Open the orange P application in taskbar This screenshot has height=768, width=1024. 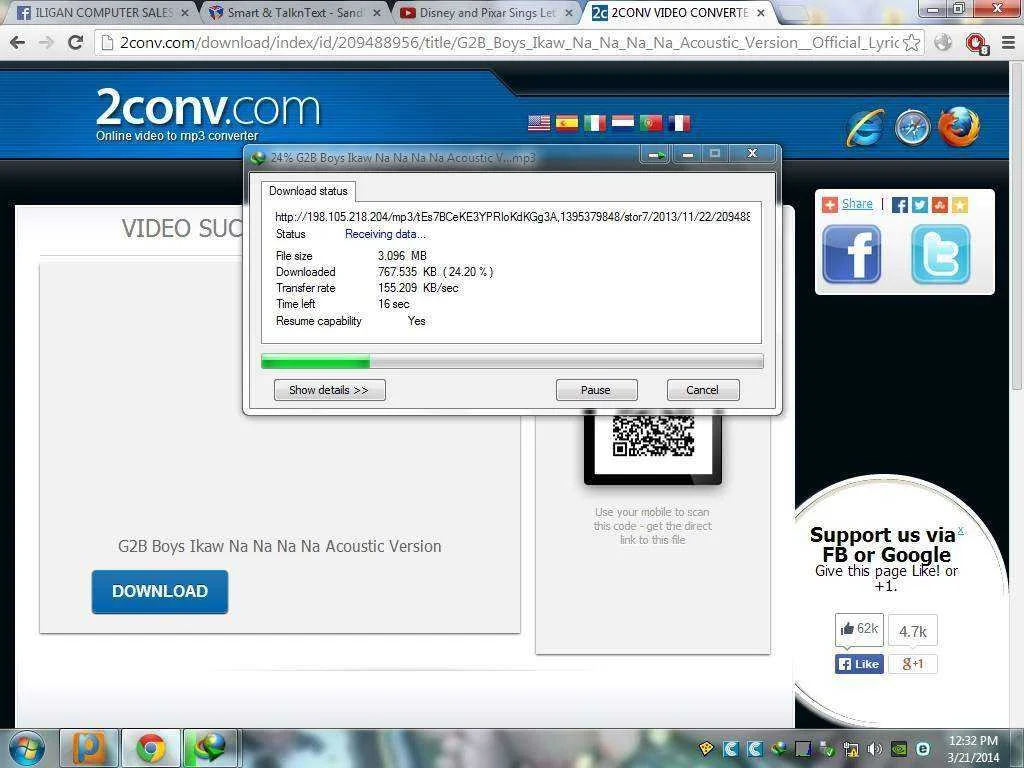(89, 749)
